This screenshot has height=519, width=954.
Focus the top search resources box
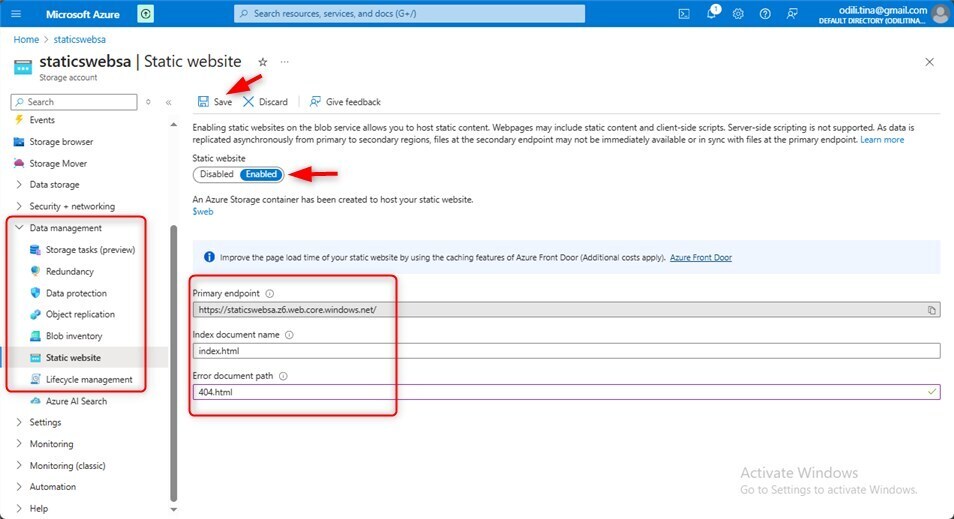(409, 13)
